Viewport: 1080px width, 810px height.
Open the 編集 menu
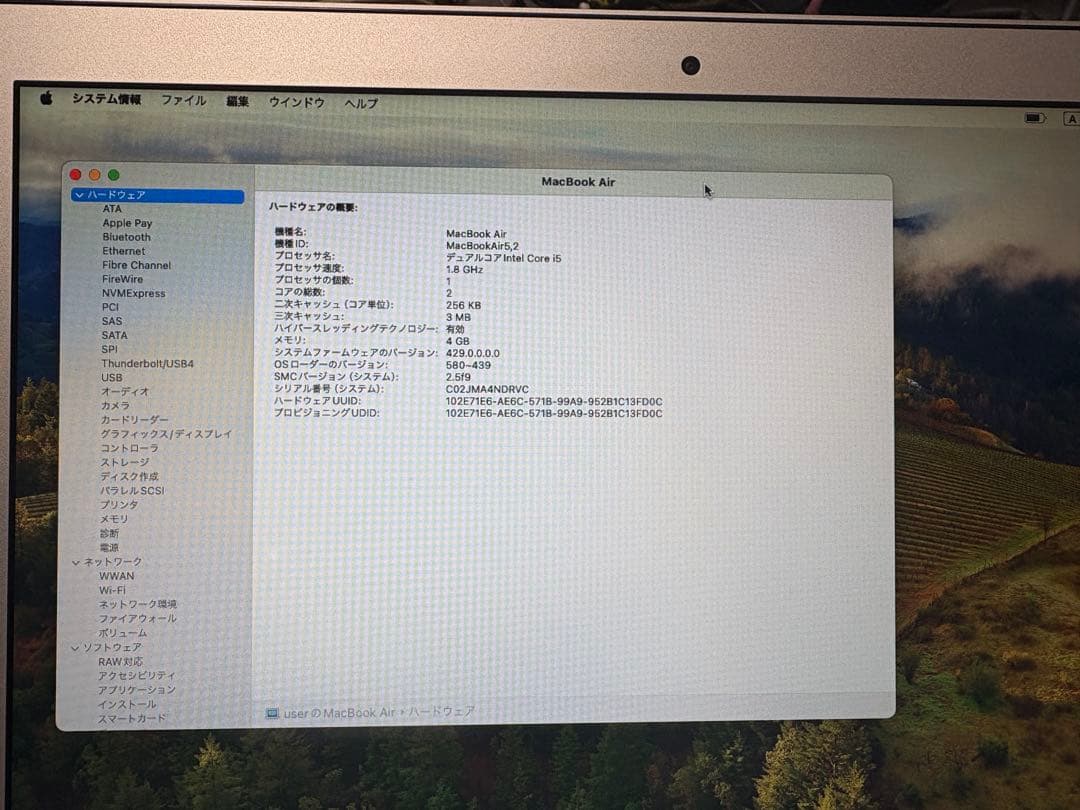[237, 101]
